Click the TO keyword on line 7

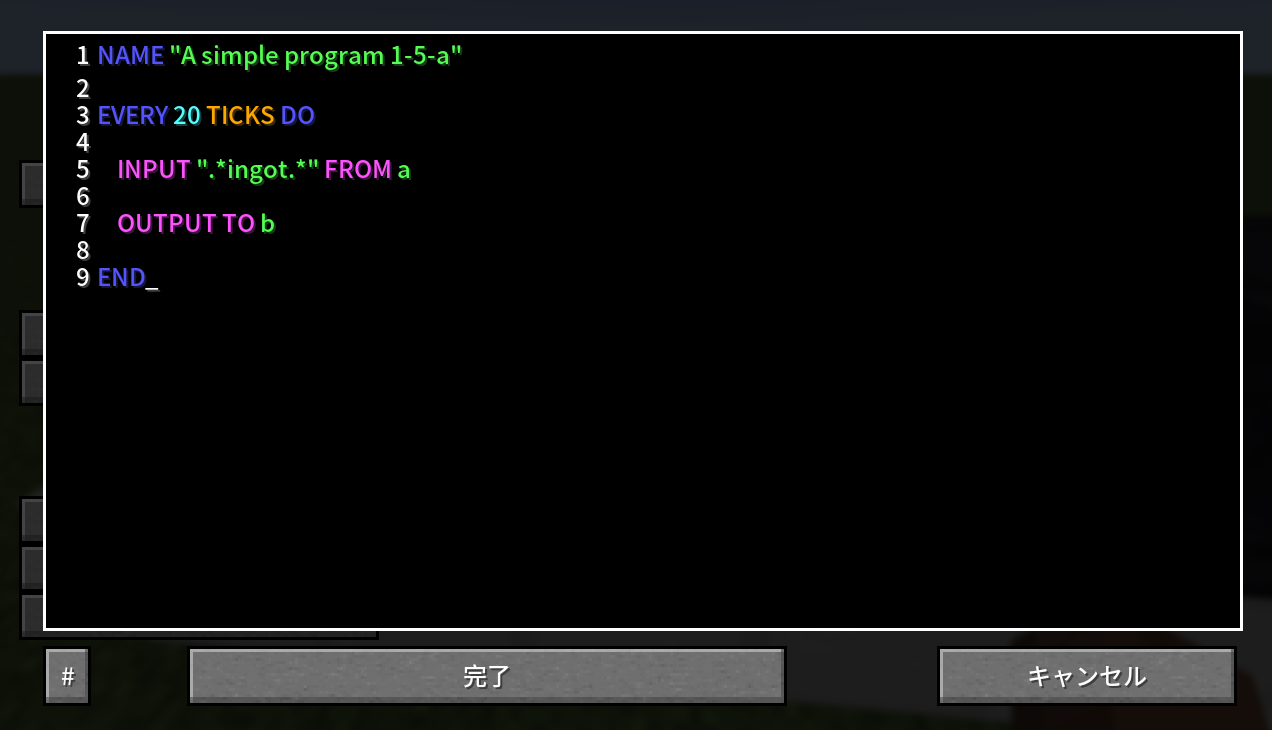coord(239,224)
